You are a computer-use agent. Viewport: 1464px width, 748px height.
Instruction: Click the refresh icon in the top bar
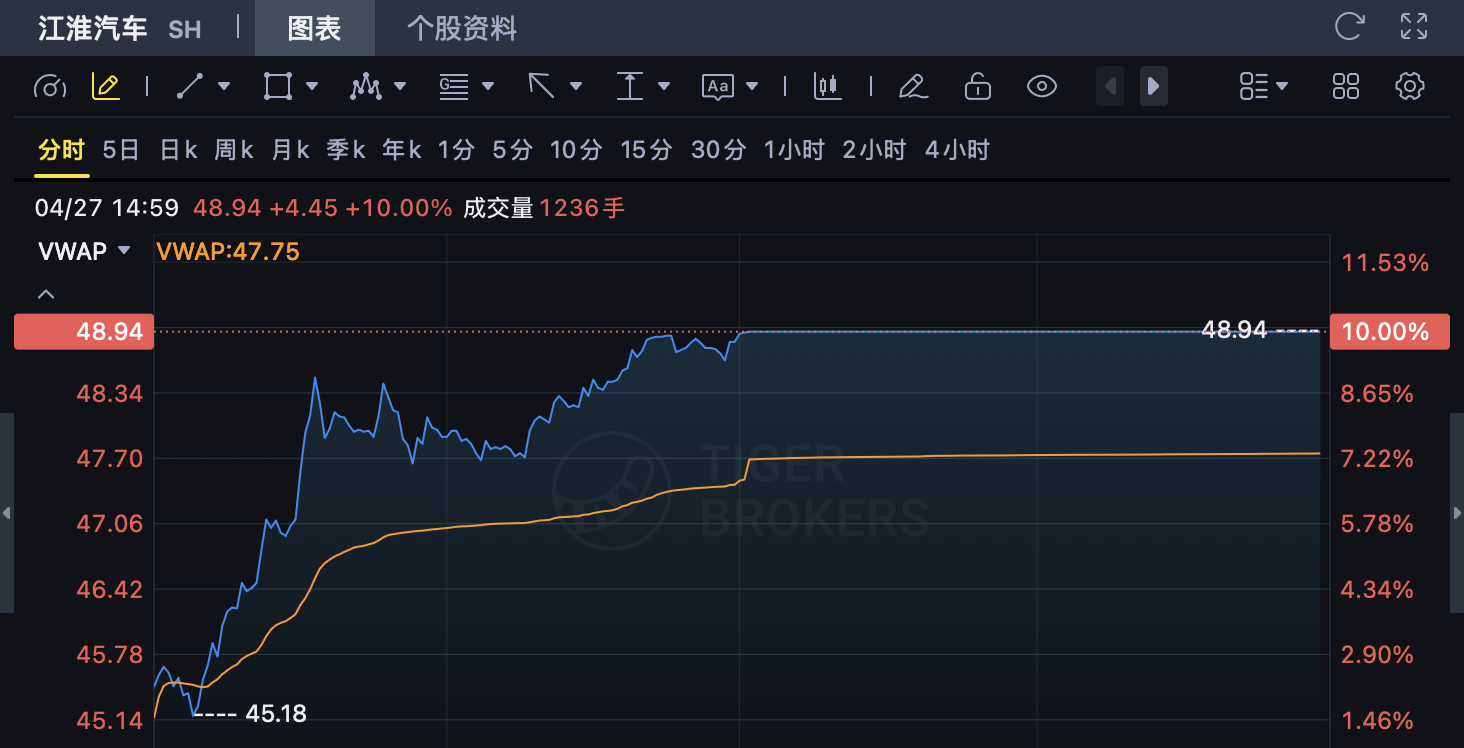pos(1349,27)
